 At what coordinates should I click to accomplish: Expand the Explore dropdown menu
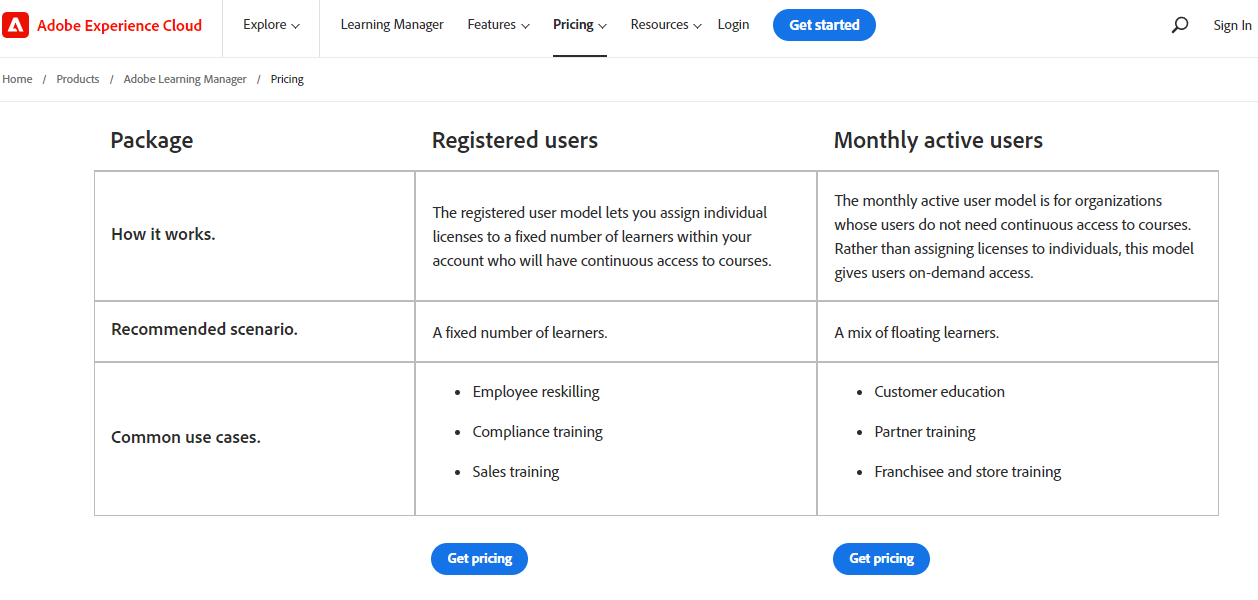pos(271,25)
